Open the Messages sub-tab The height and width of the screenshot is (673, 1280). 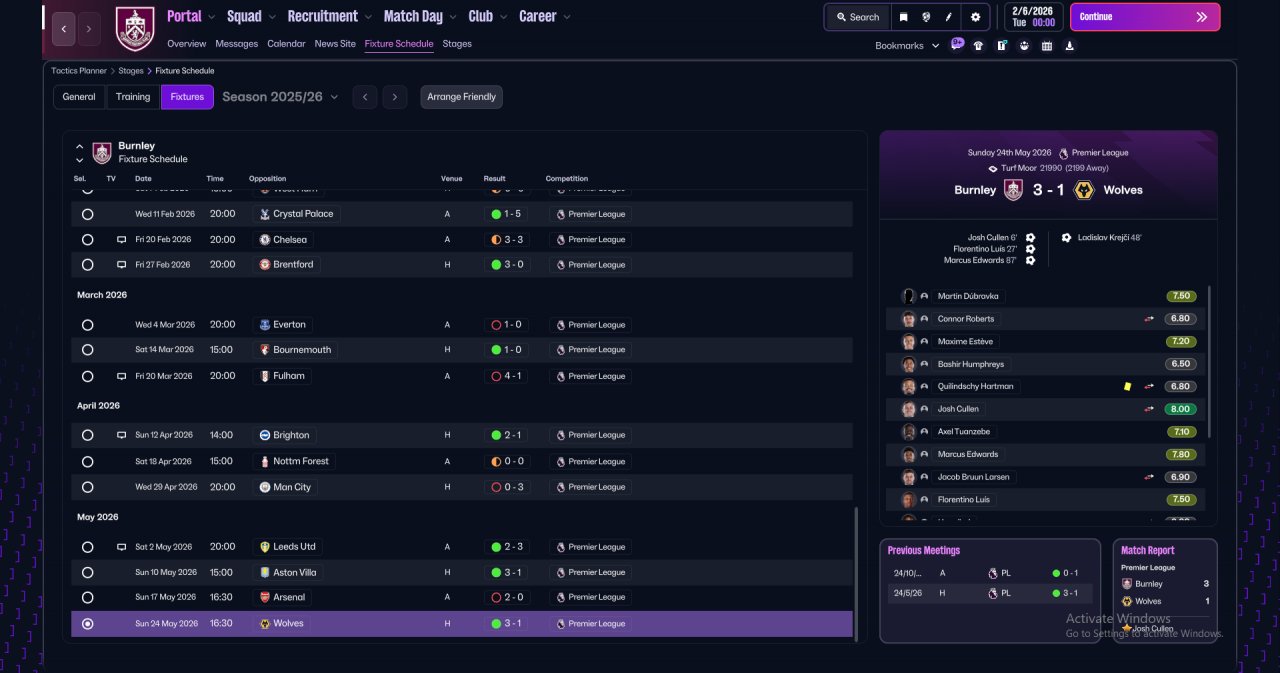coord(237,44)
